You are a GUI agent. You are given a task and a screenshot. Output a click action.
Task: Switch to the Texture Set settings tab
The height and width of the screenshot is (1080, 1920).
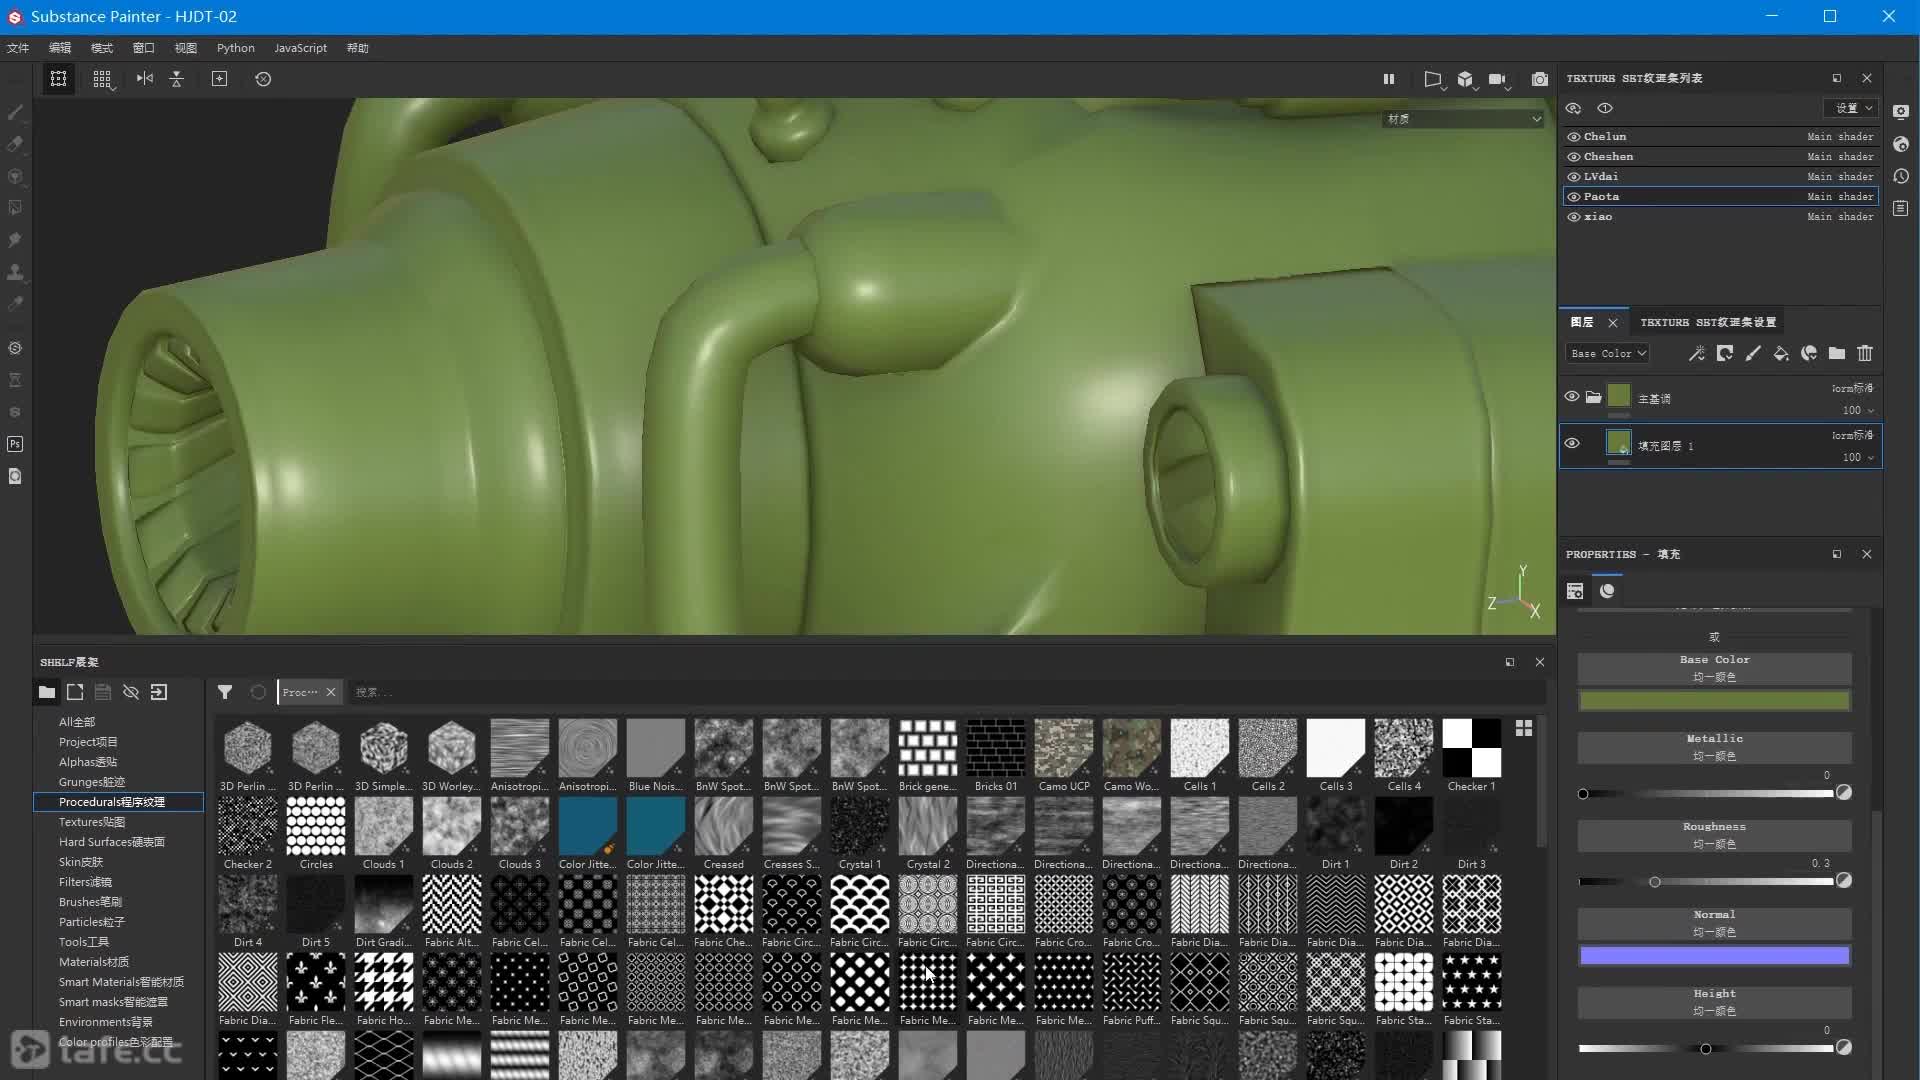[1707, 322]
